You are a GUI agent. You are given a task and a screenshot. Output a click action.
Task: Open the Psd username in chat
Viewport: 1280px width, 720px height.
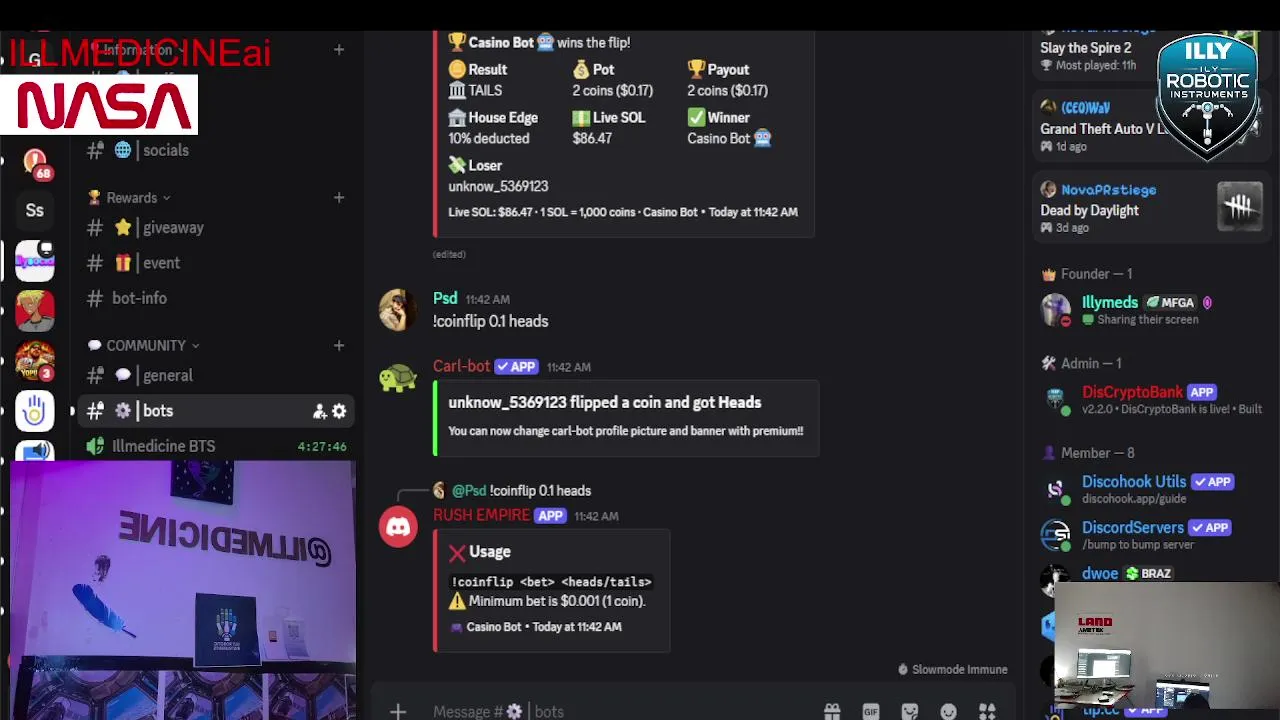445,298
